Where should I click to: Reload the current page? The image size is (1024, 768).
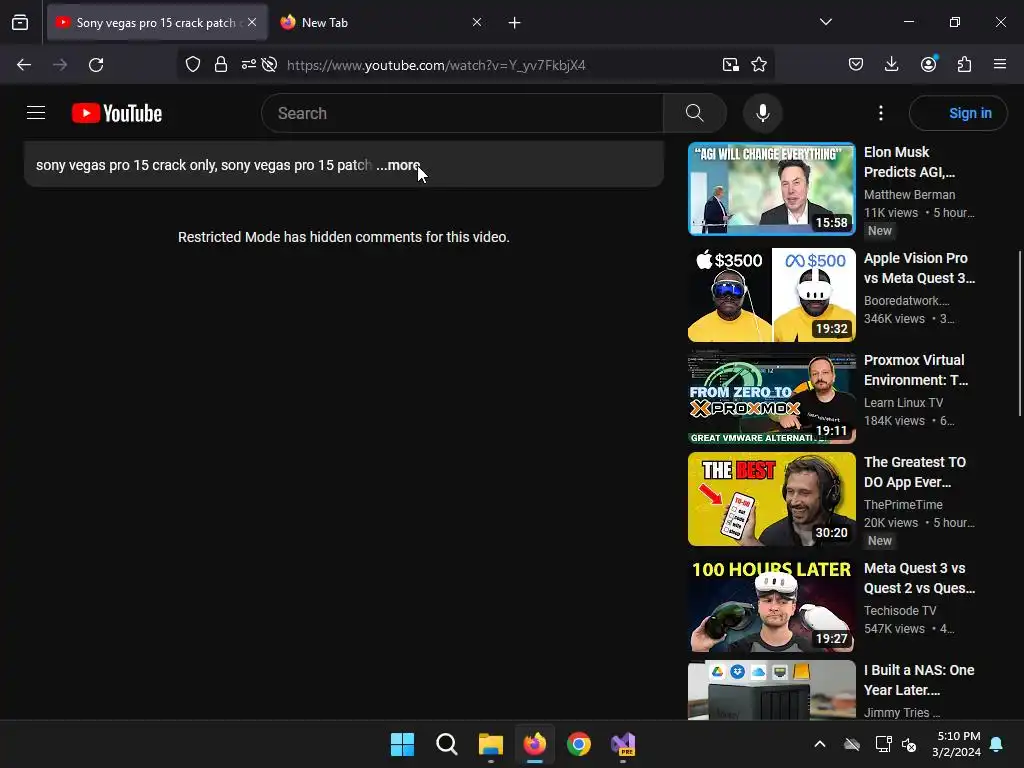[96, 65]
